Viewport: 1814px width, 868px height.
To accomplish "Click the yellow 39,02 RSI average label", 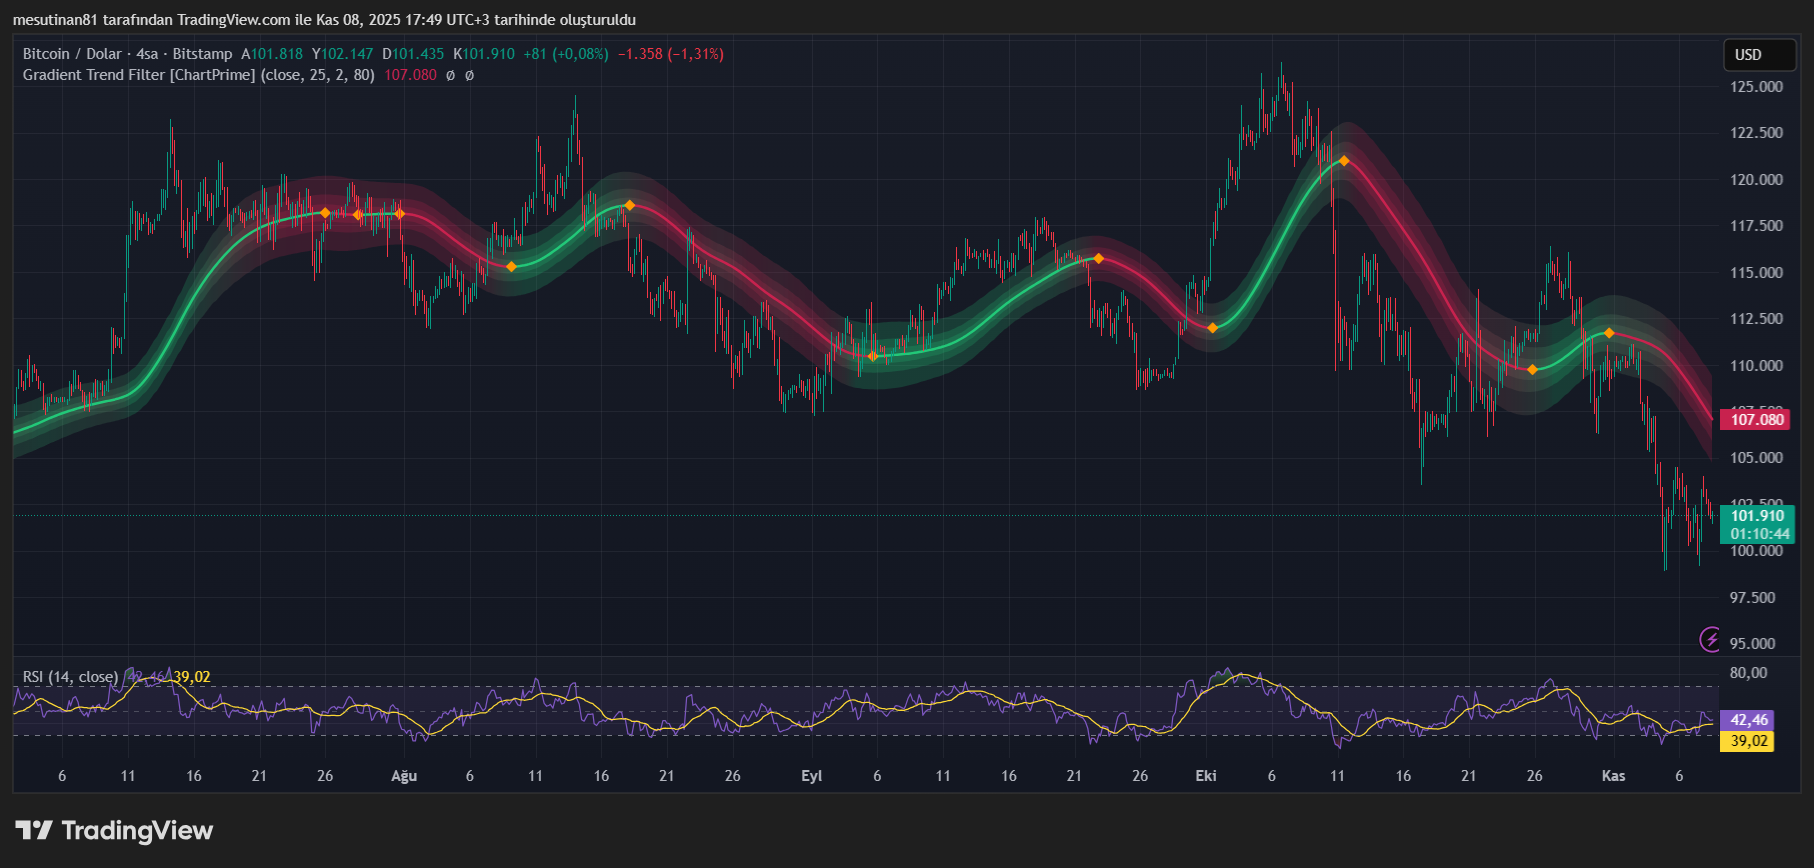I will point(1748,741).
